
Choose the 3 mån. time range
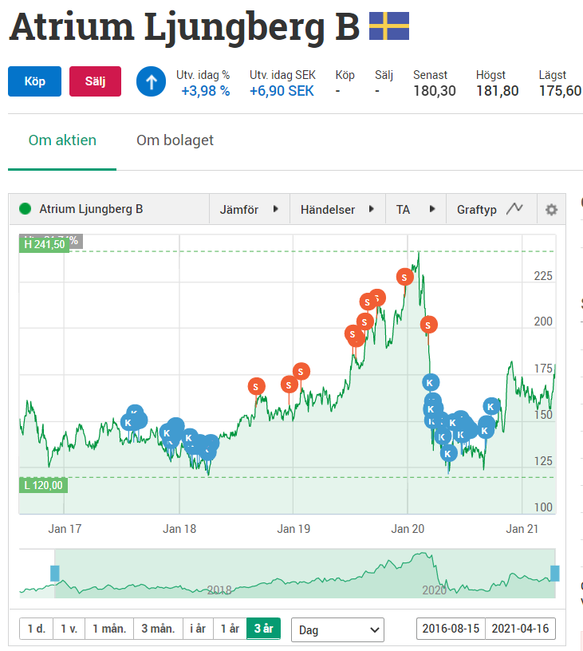pyautogui.click(x=158, y=629)
